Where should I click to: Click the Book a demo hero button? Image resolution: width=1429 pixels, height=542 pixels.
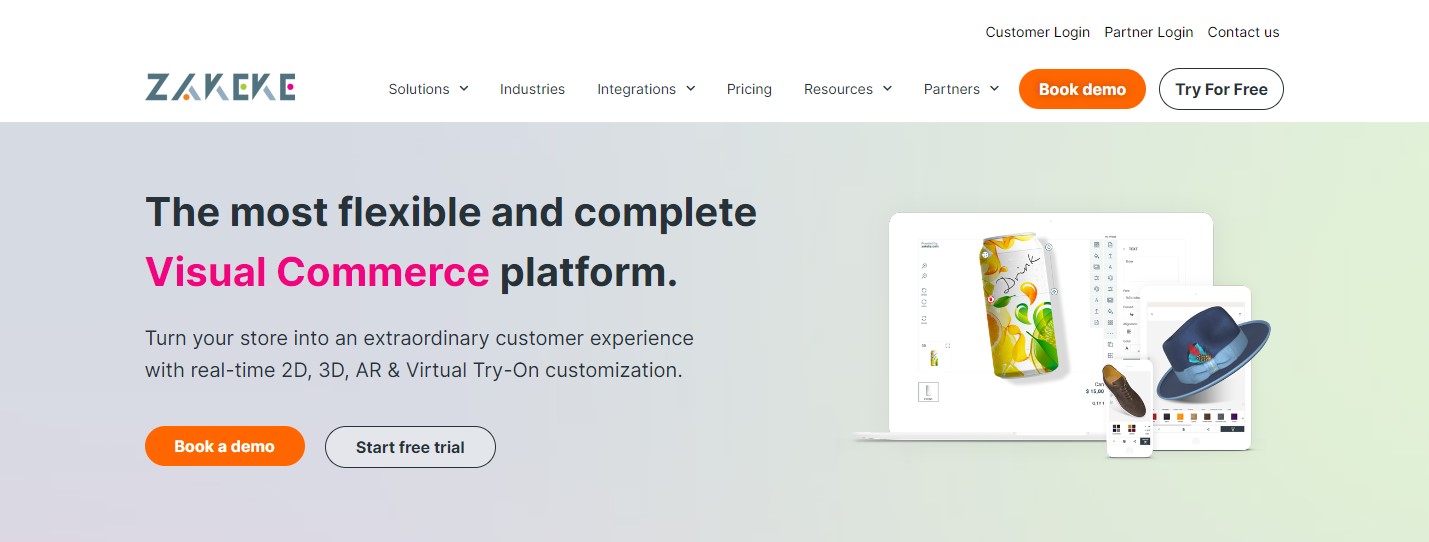pos(224,446)
